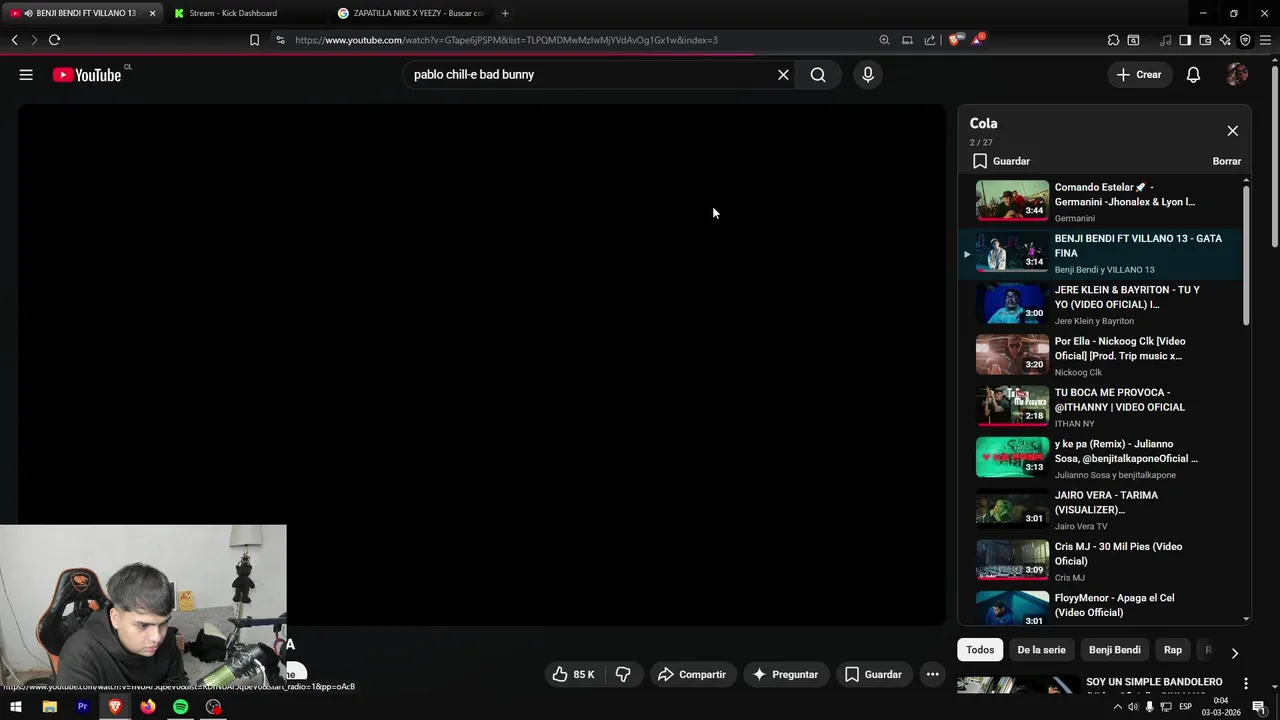Click the Compartir share button

[692, 675]
